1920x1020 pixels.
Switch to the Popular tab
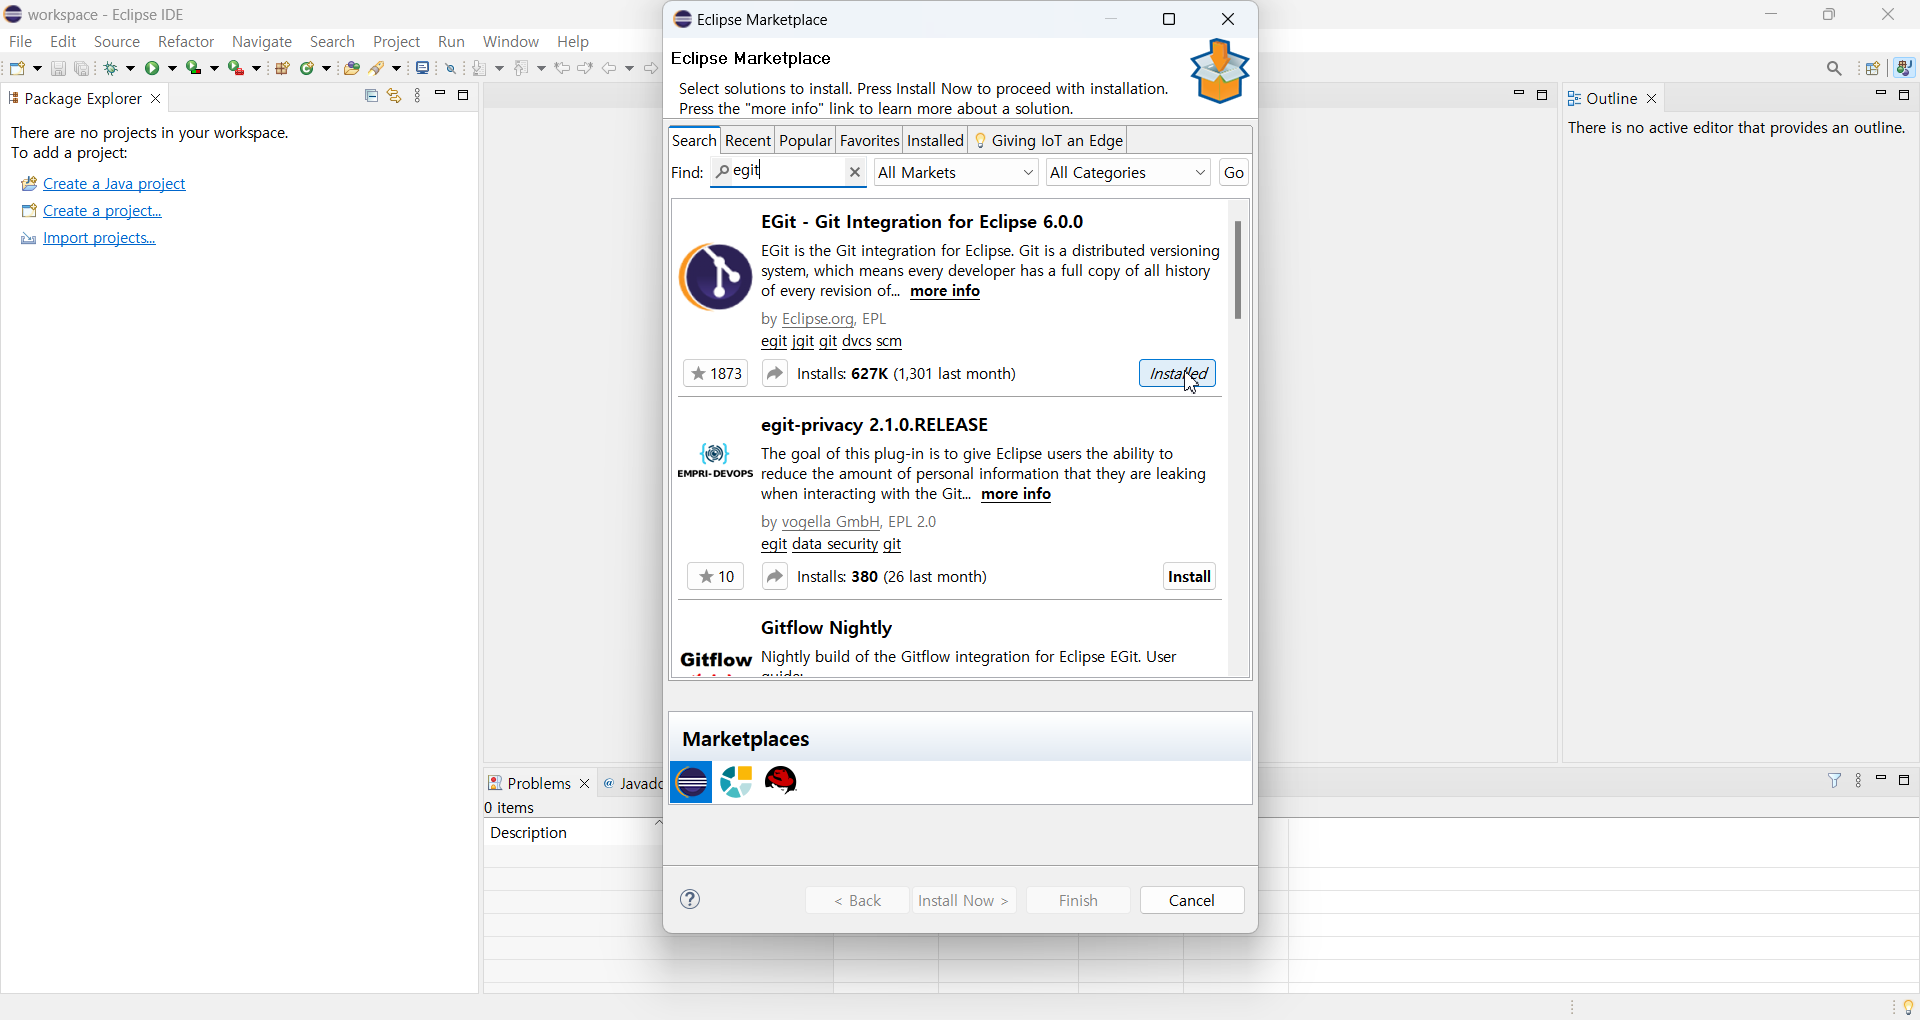pyautogui.click(x=806, y=141)
